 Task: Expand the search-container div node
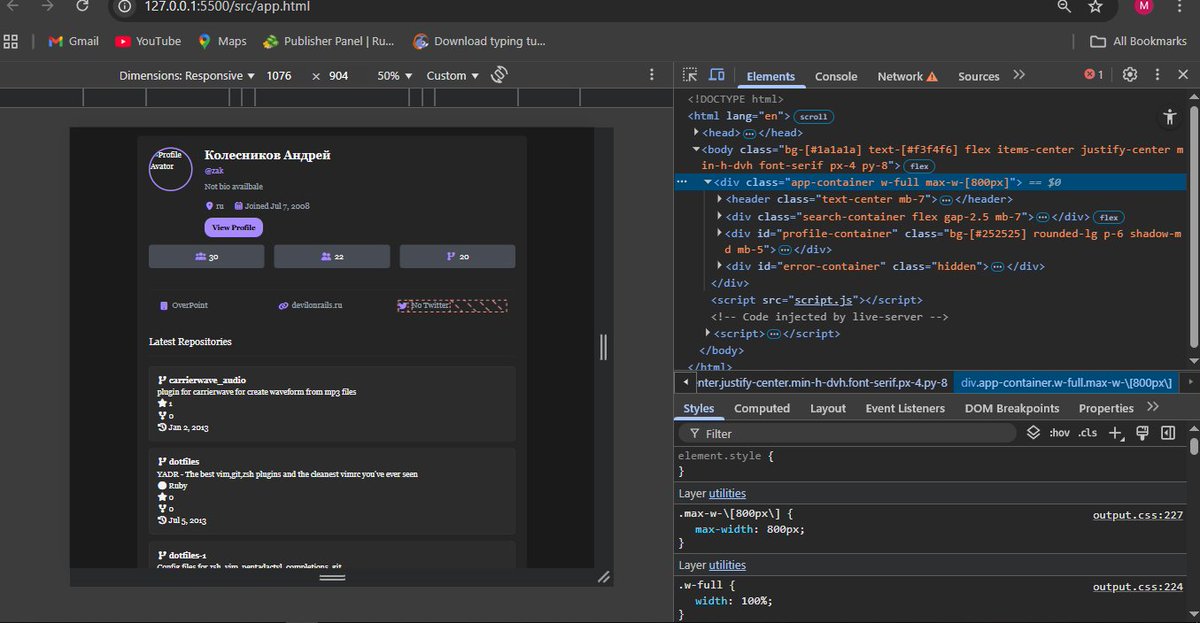point(720,216)
